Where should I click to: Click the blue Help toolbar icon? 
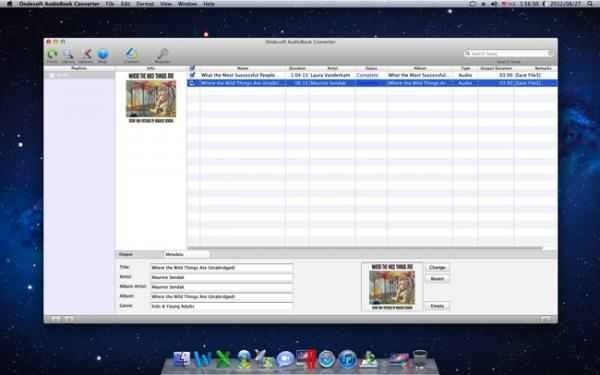tap(103, 54)
